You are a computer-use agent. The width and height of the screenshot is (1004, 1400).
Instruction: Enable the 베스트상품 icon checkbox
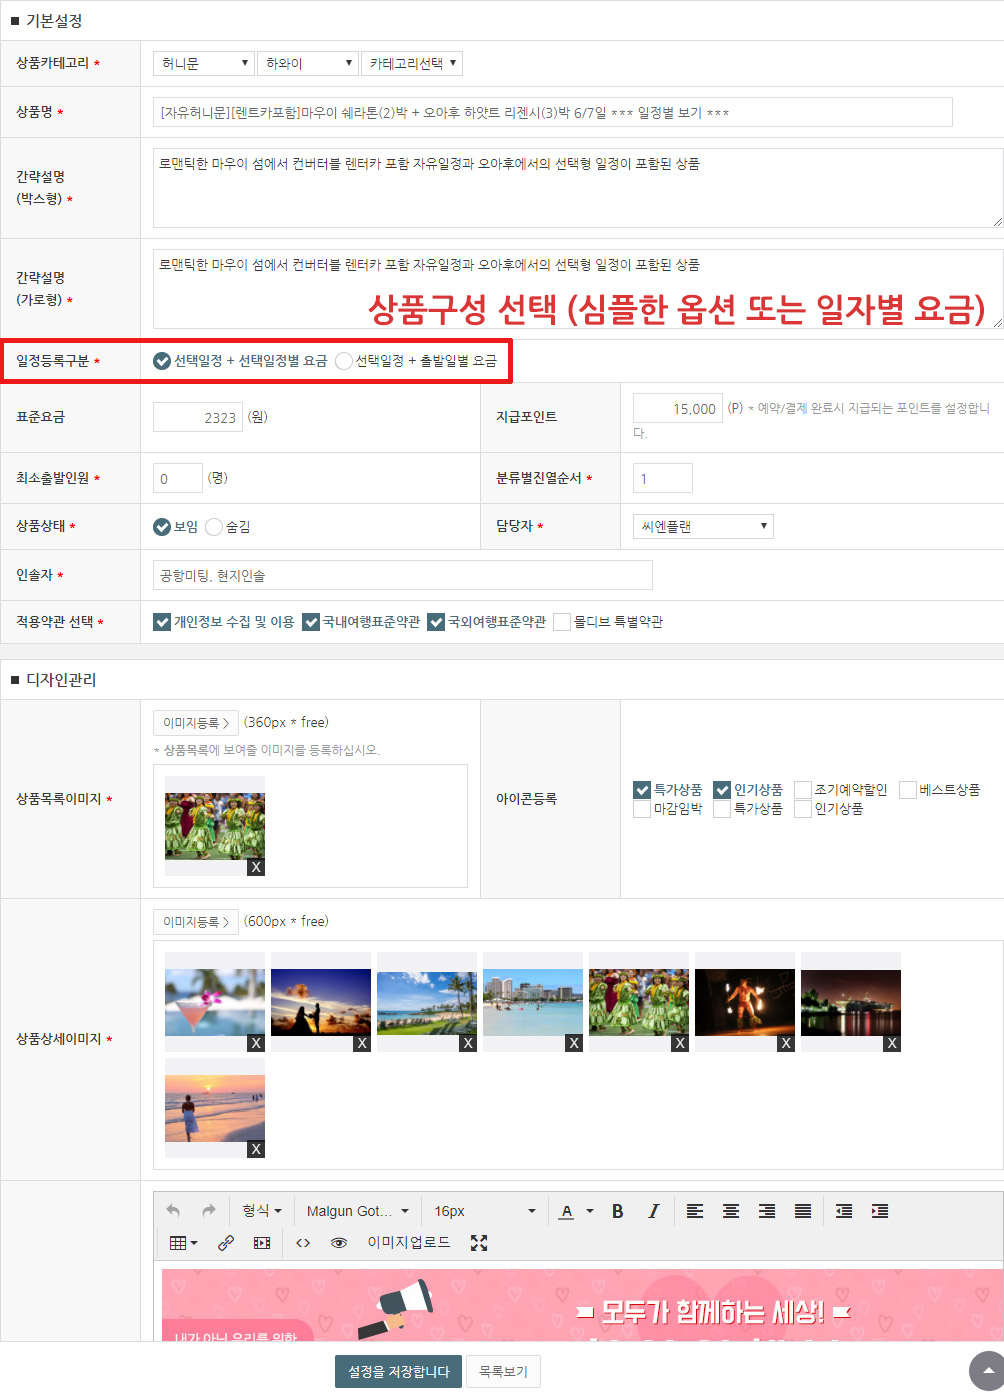click(x=908, y=790)
